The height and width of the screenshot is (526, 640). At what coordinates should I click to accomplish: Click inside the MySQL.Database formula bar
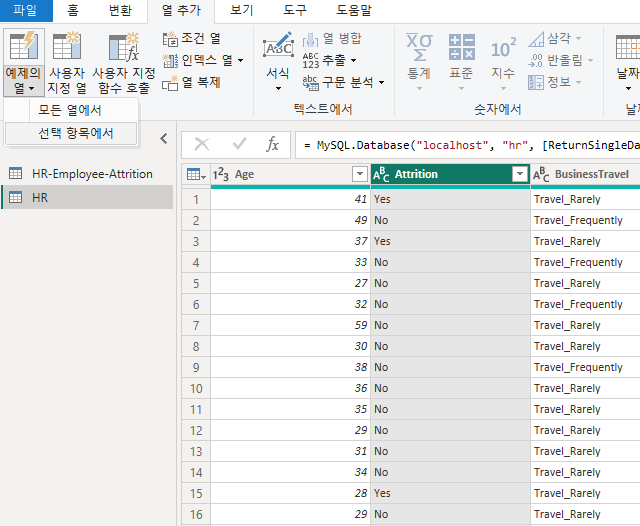click(467, 145)
